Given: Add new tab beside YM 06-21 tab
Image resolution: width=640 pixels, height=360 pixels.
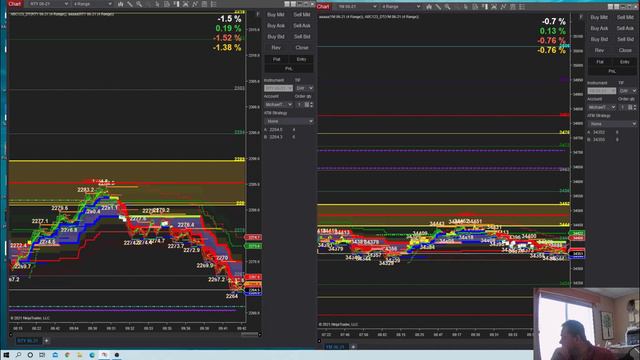Looking at the screenshot, I should coord(353,347).
